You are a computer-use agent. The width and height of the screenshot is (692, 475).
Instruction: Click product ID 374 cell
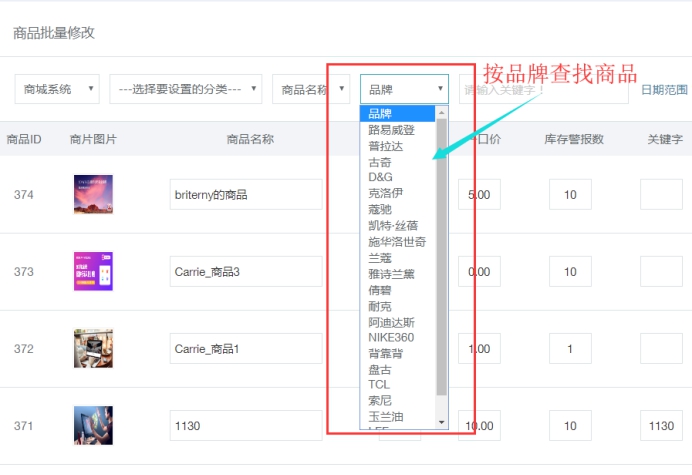(x=23, y=195)
